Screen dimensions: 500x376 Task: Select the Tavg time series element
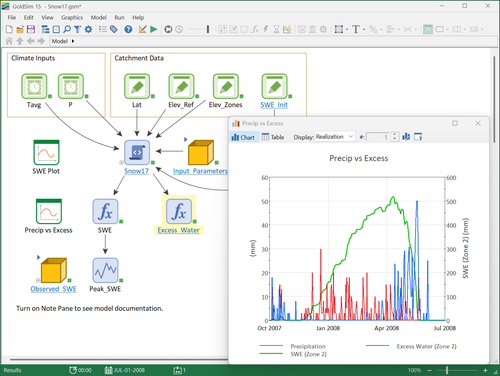[x=34, y=86]
